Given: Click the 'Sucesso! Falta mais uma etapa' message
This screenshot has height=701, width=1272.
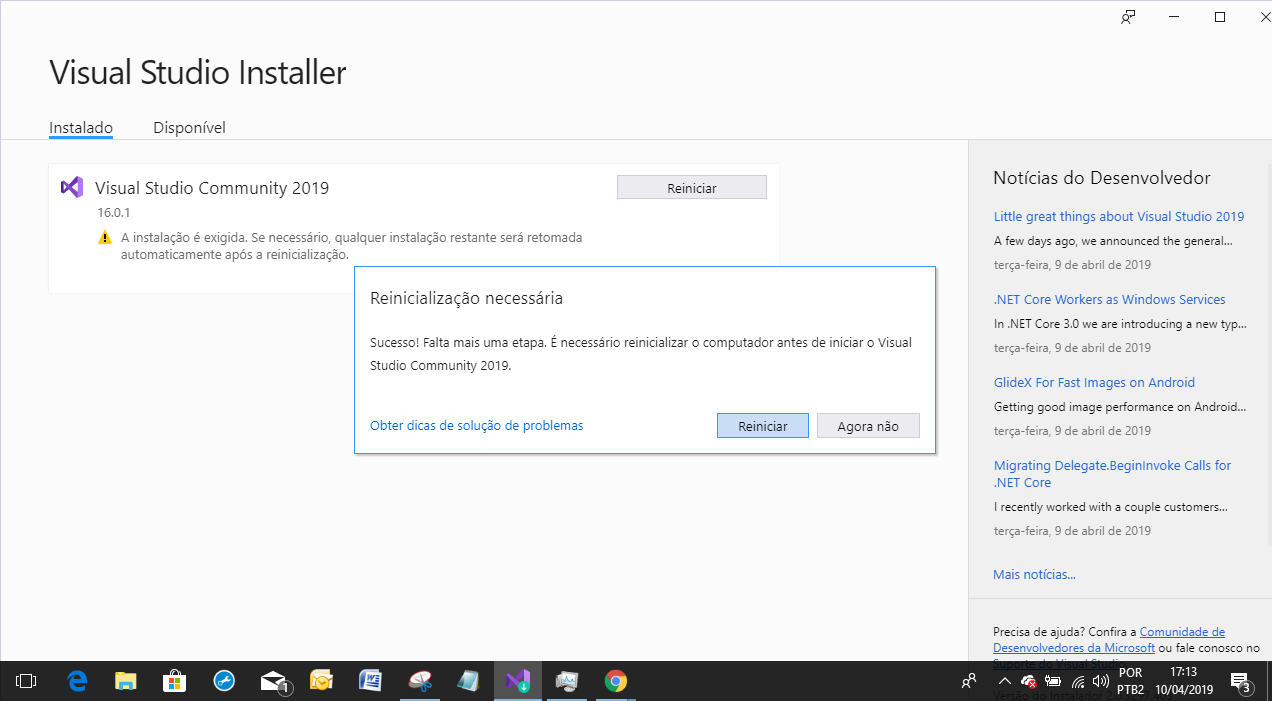Looking at the screenshot, I should pos(641,354).
